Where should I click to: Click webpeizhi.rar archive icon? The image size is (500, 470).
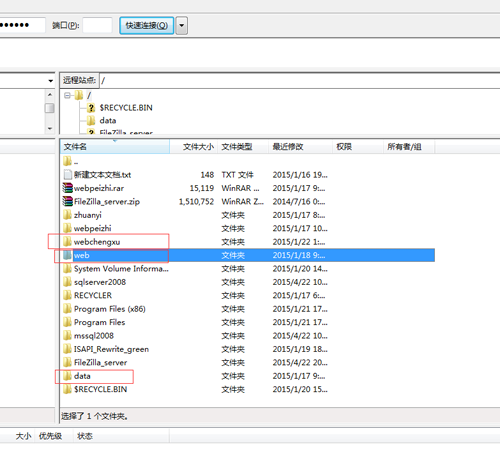coord(68,188)
